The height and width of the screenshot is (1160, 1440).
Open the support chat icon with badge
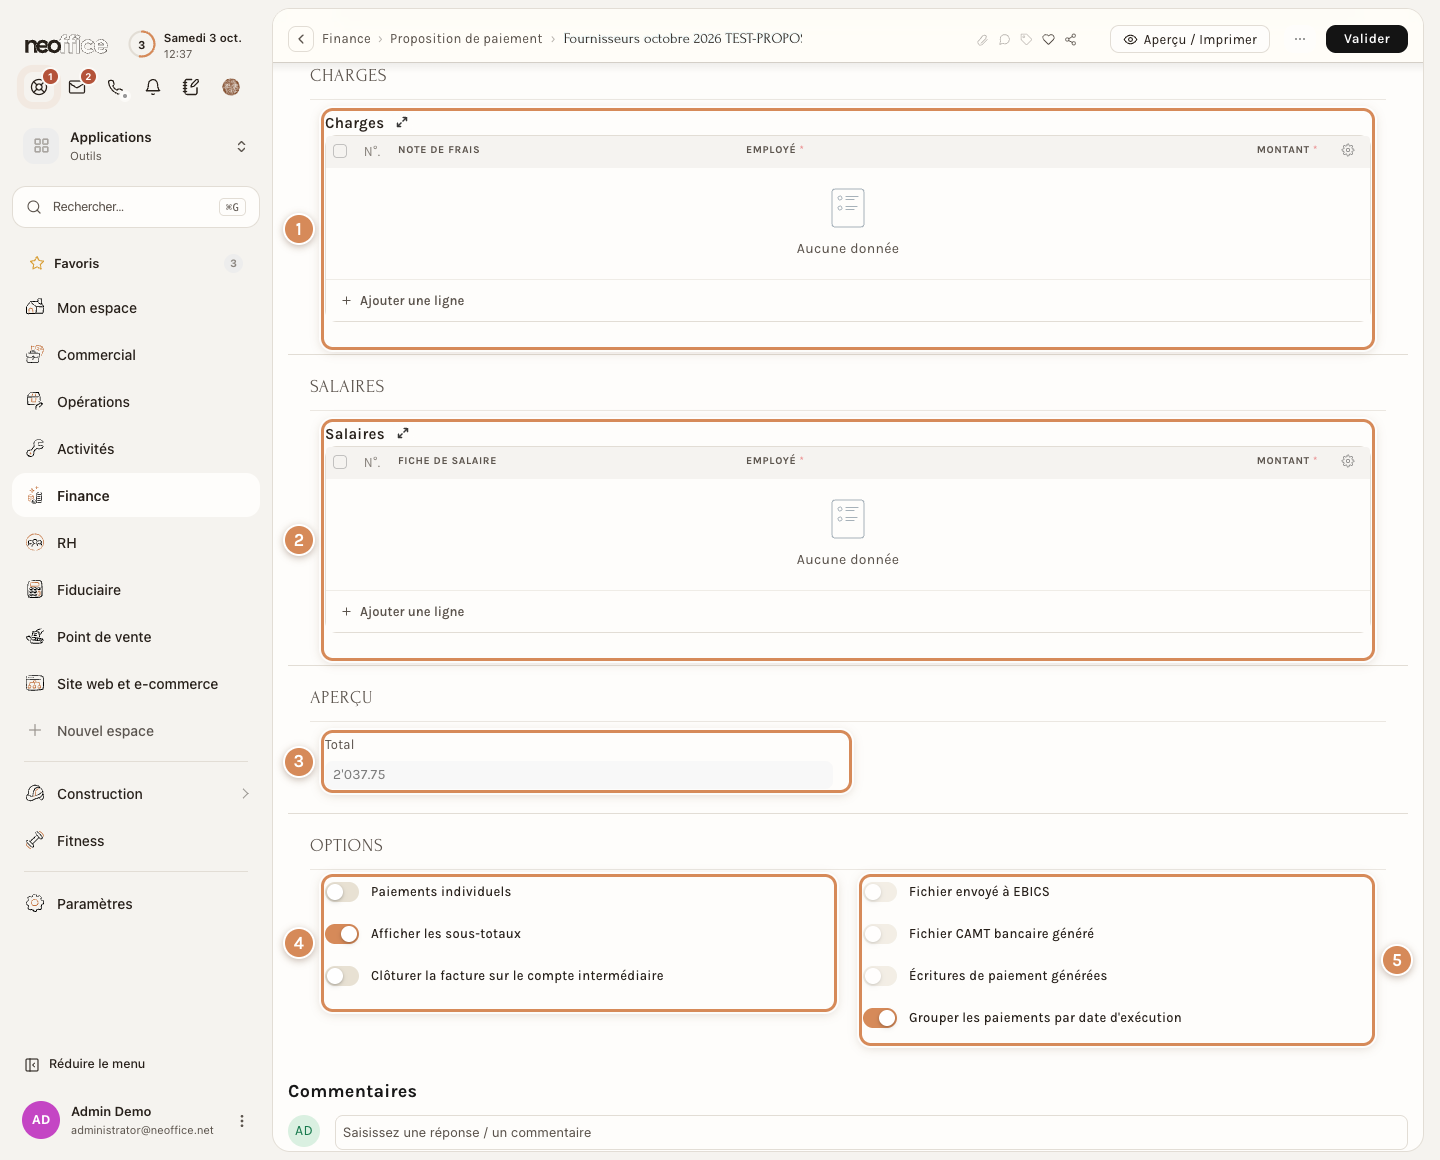point(39,87)
